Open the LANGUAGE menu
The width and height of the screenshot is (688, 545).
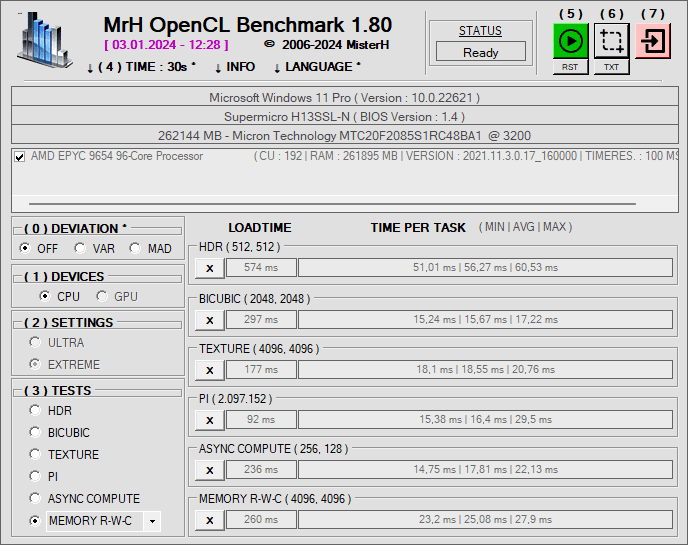pyautogui.click(x=317, y=67)
